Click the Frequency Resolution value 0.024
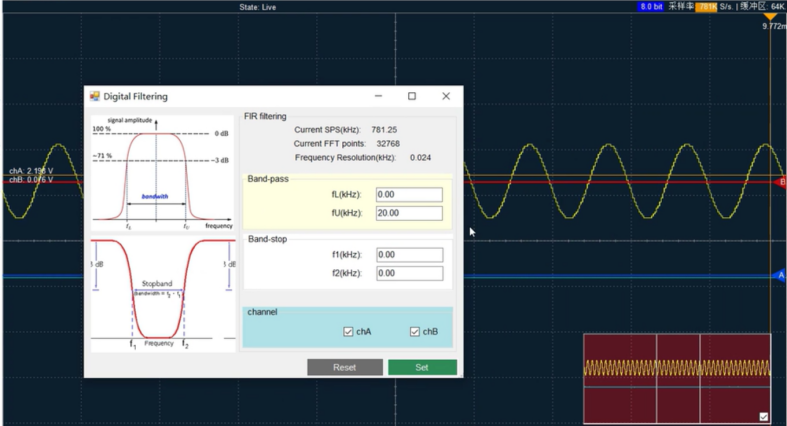This screenshot has width=787, height=426. [420, 158]
